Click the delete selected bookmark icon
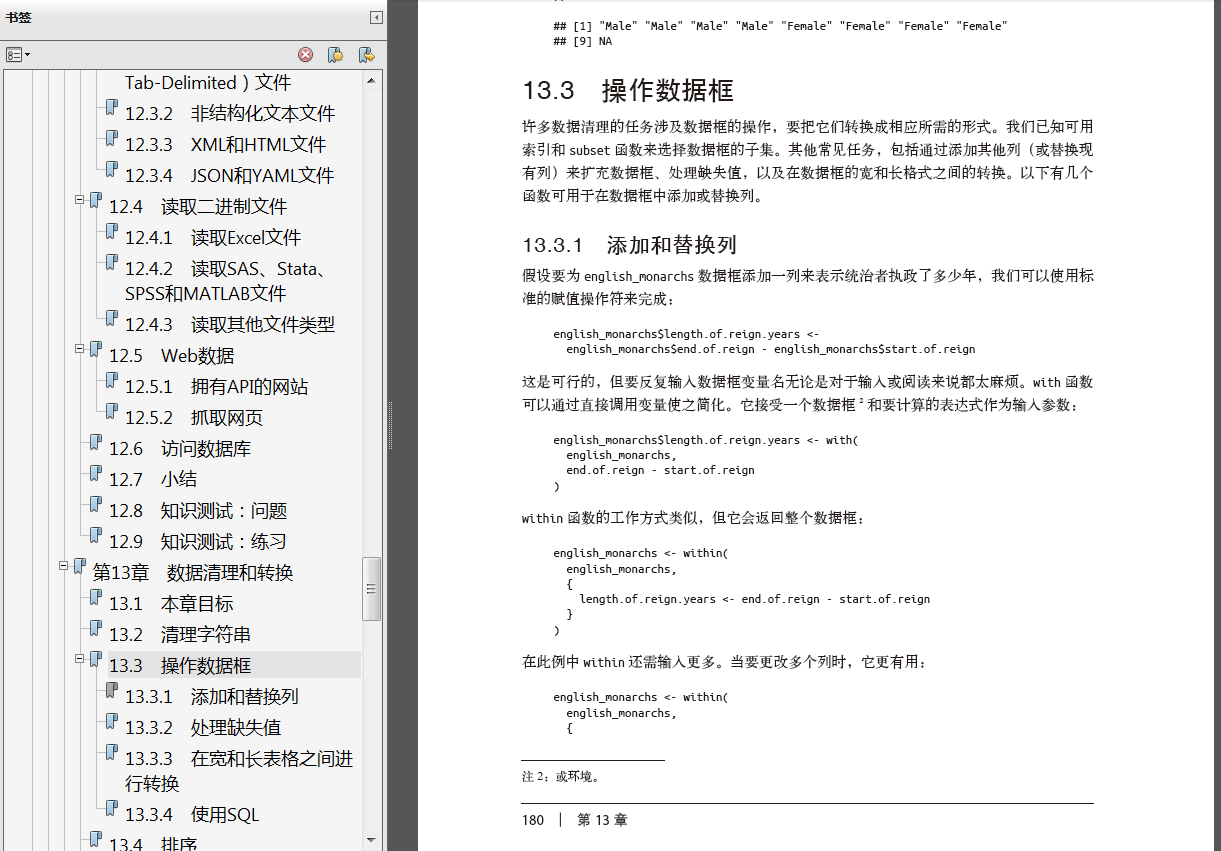This screenshot has height=851, width=1221. click(306, 55)
